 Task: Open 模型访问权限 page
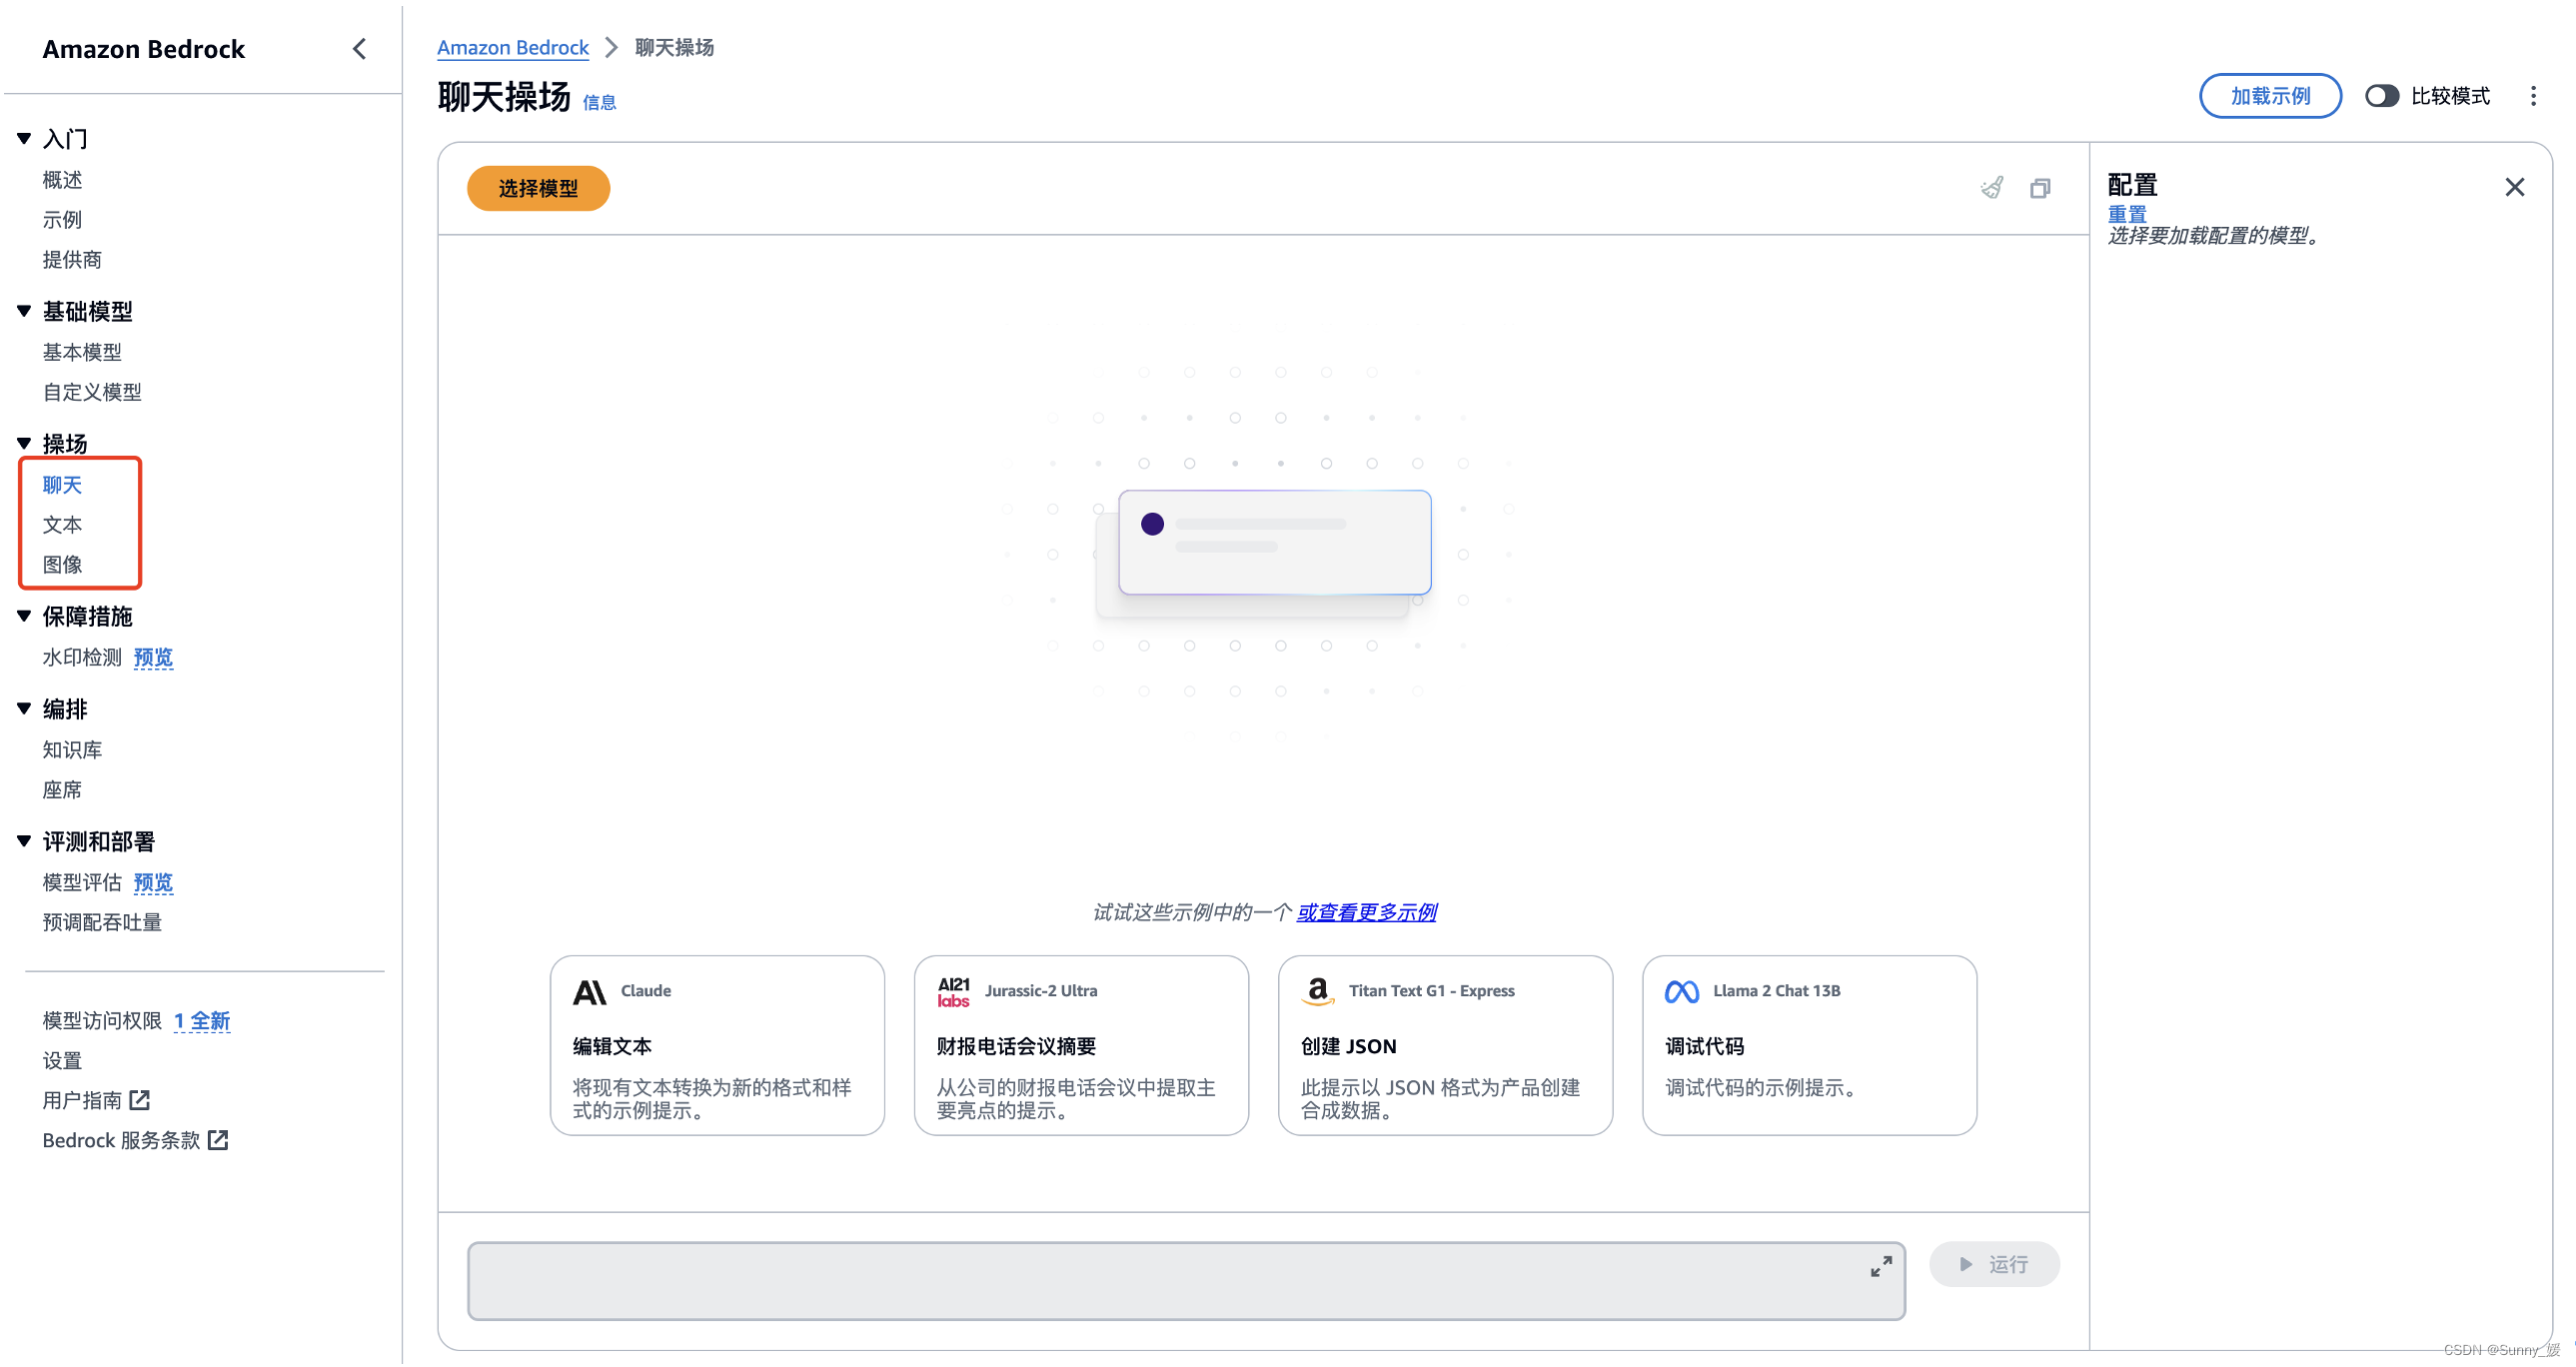102,1020
